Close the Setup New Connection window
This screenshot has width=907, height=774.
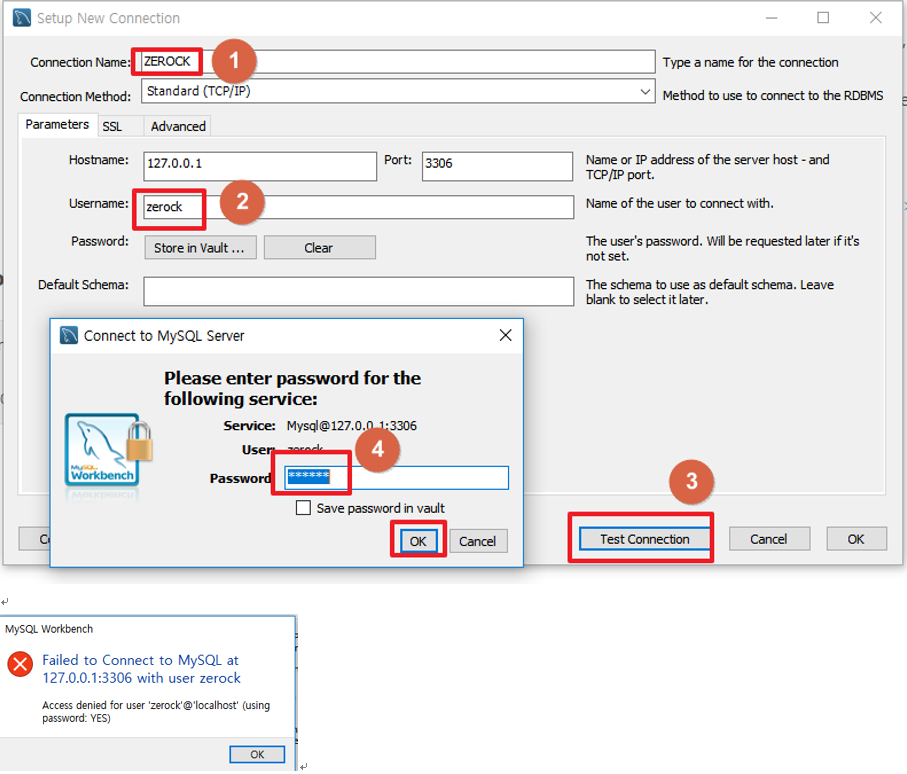pyautogui.click(x=876, y=18)
